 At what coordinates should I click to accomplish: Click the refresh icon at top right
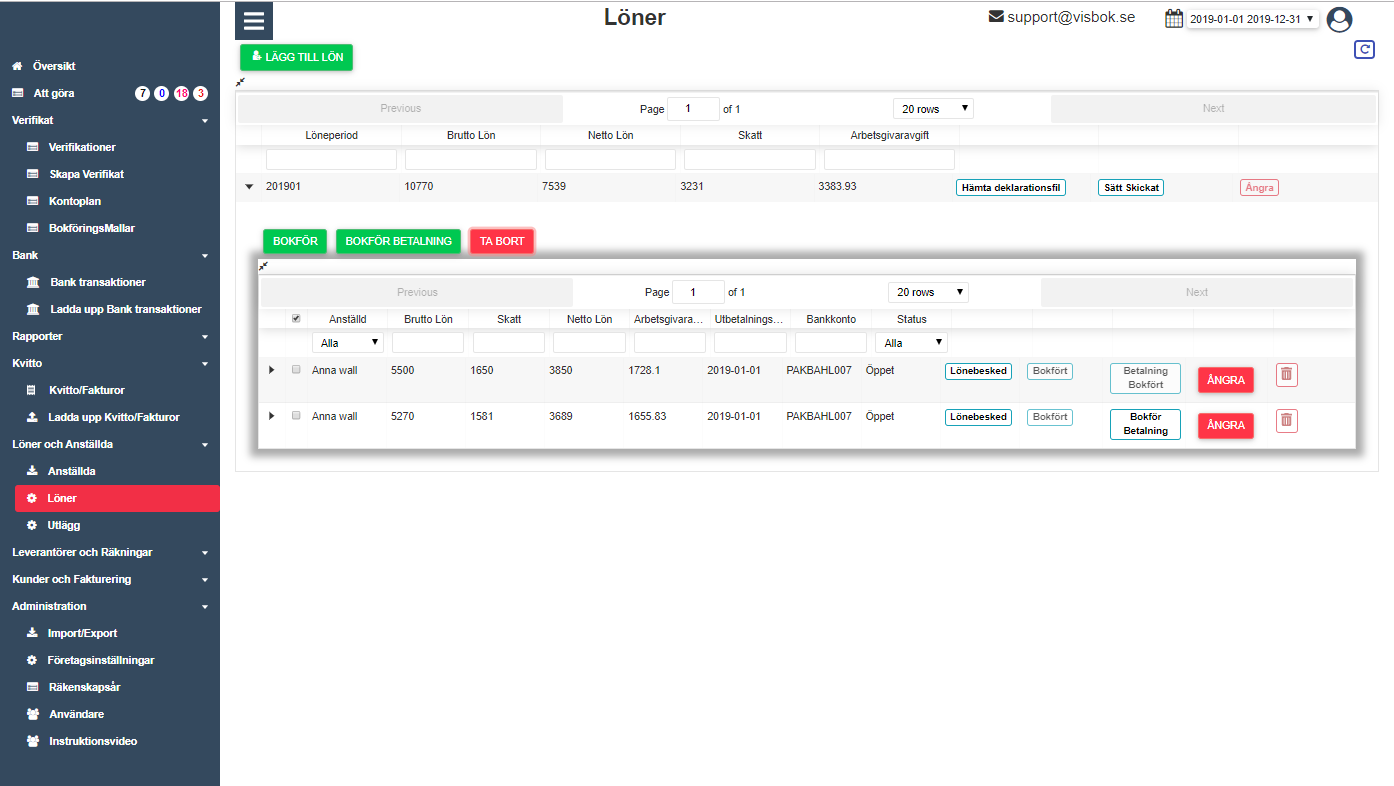click(x=1364, y=49)
